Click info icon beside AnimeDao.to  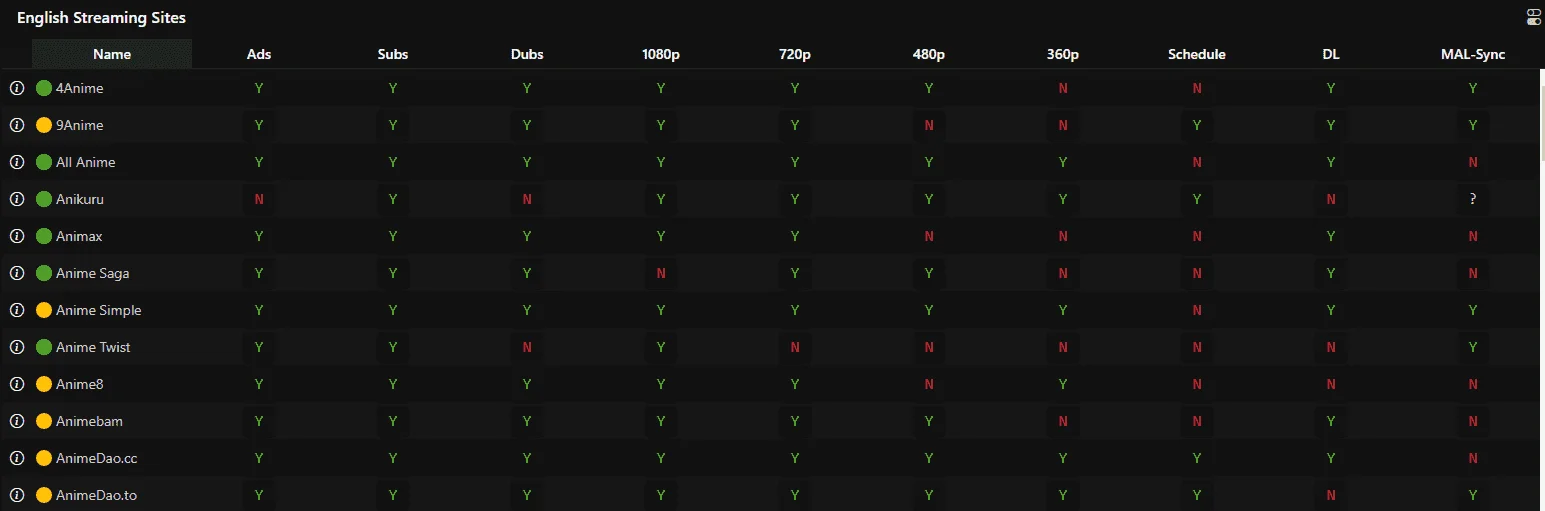16,495
